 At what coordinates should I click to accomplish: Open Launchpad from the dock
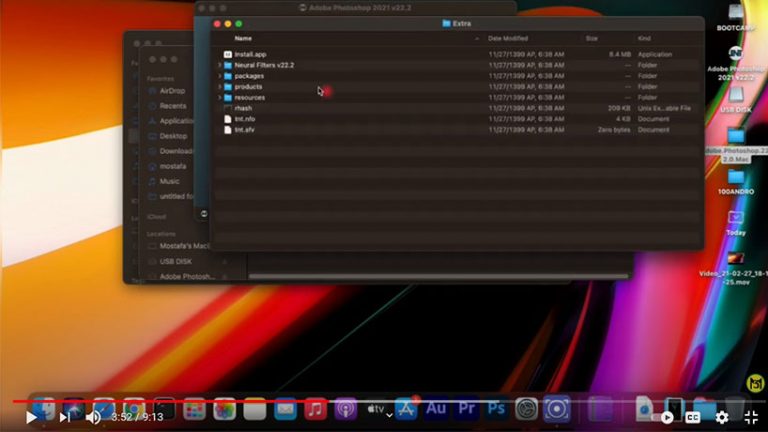coord(194,409)
